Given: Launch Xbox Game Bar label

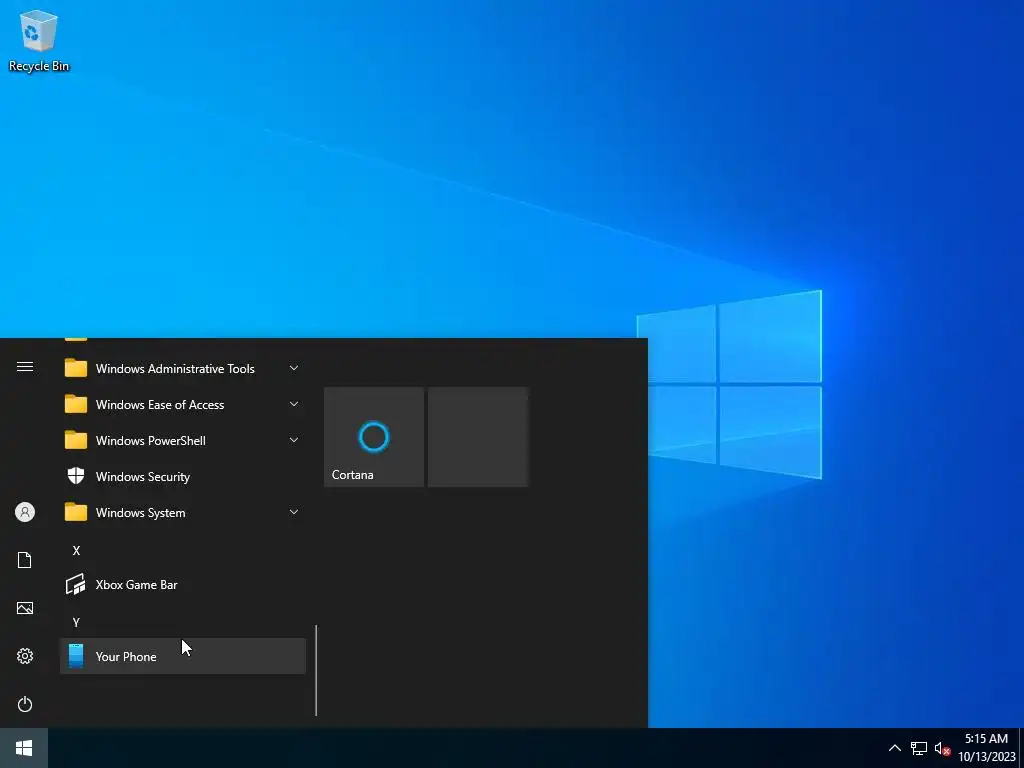Looking at the screenshot, I should 136,584.
